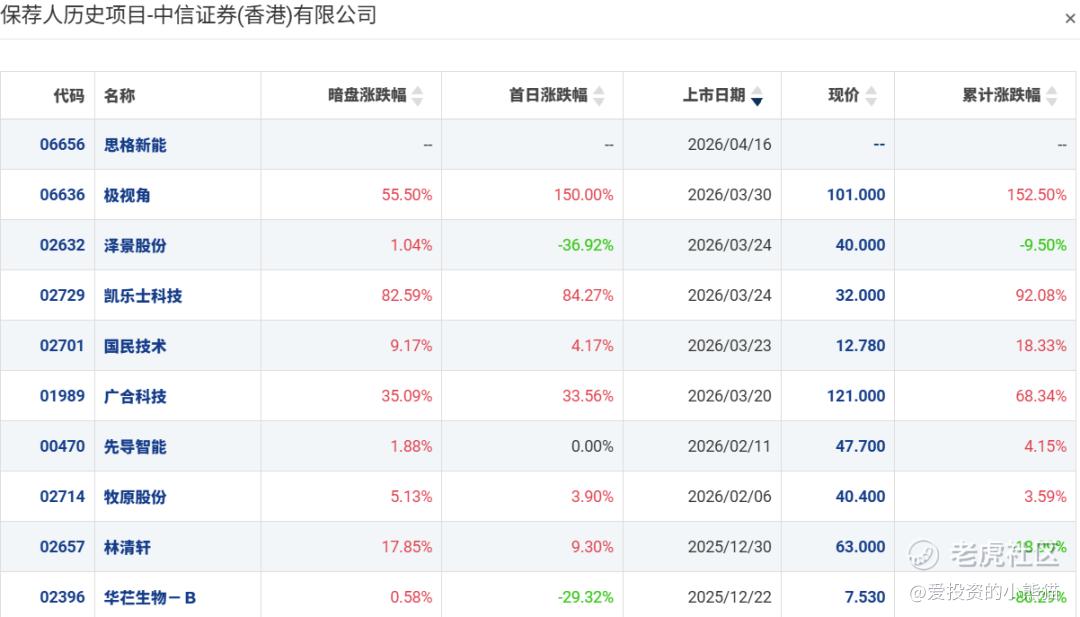This screenshot has height=617, width=1080.
Task: Open stock 国民技术
Action: coord(135,346)
